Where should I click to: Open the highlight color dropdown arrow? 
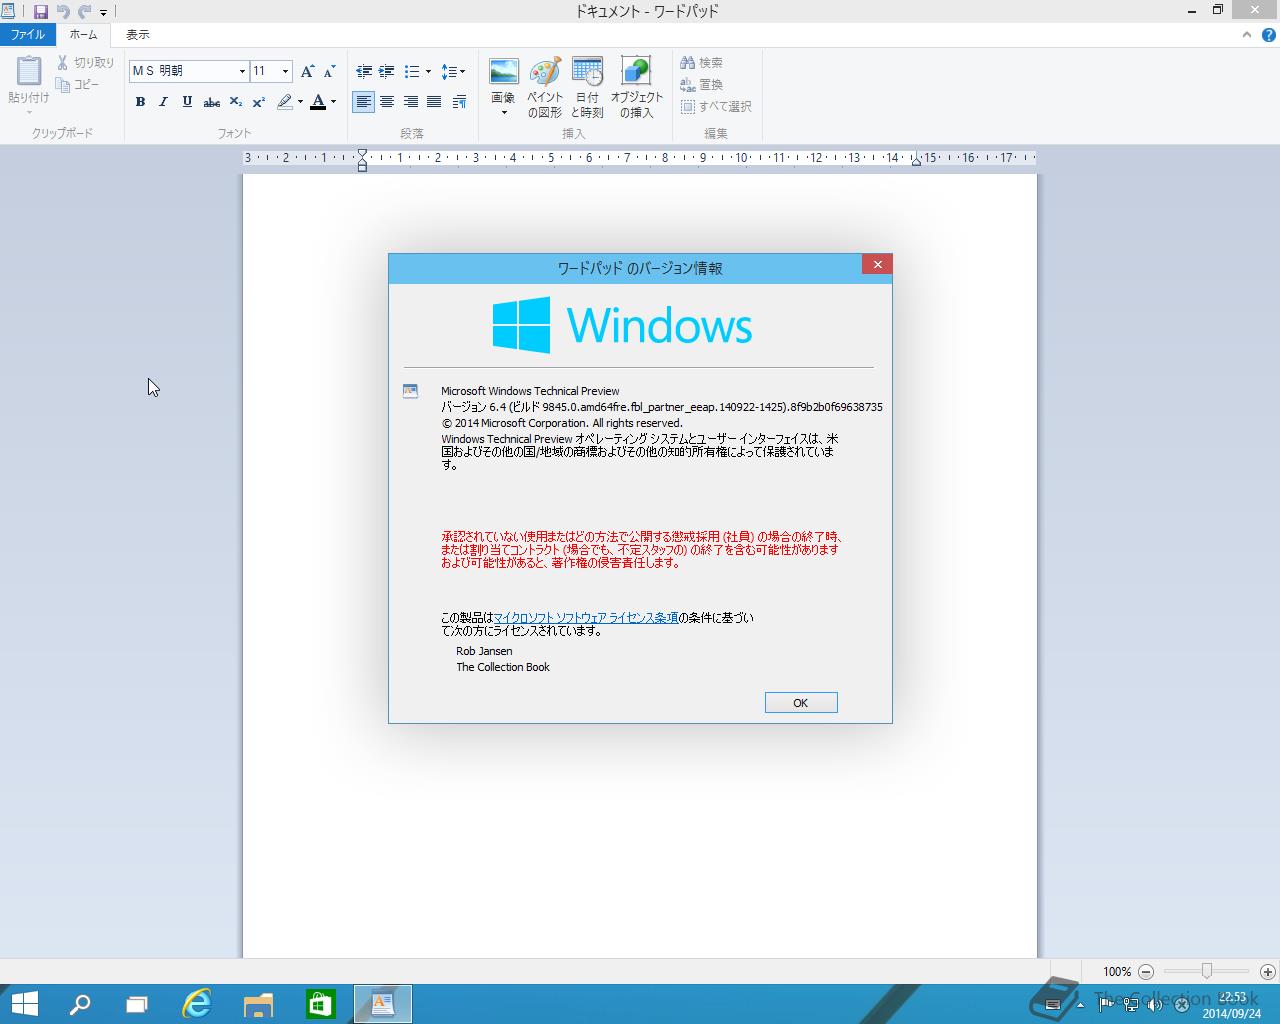click(x=300, y=101)
